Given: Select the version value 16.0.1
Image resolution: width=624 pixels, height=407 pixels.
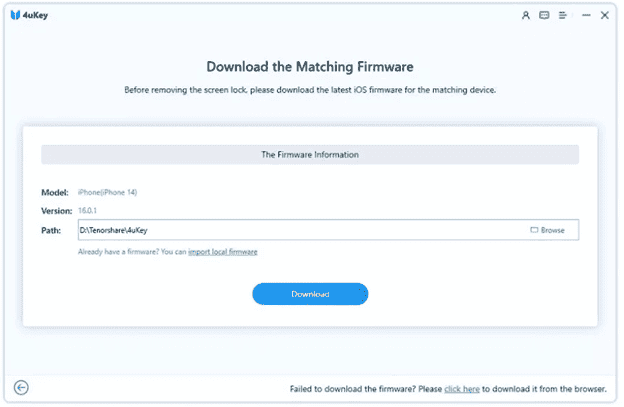Looking at the screenshot, I should point(87,210).
